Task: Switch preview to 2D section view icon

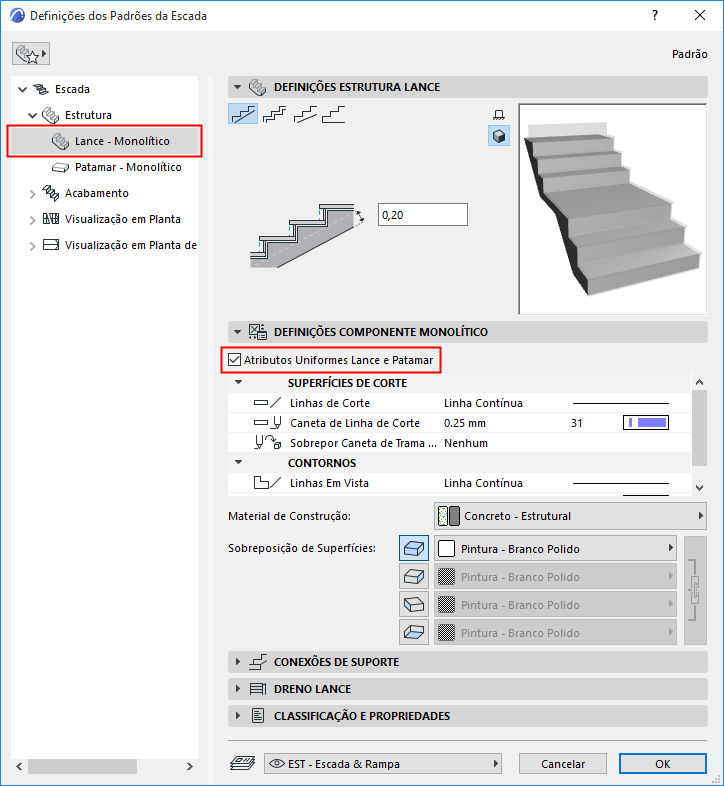Action: coord(499,115)
